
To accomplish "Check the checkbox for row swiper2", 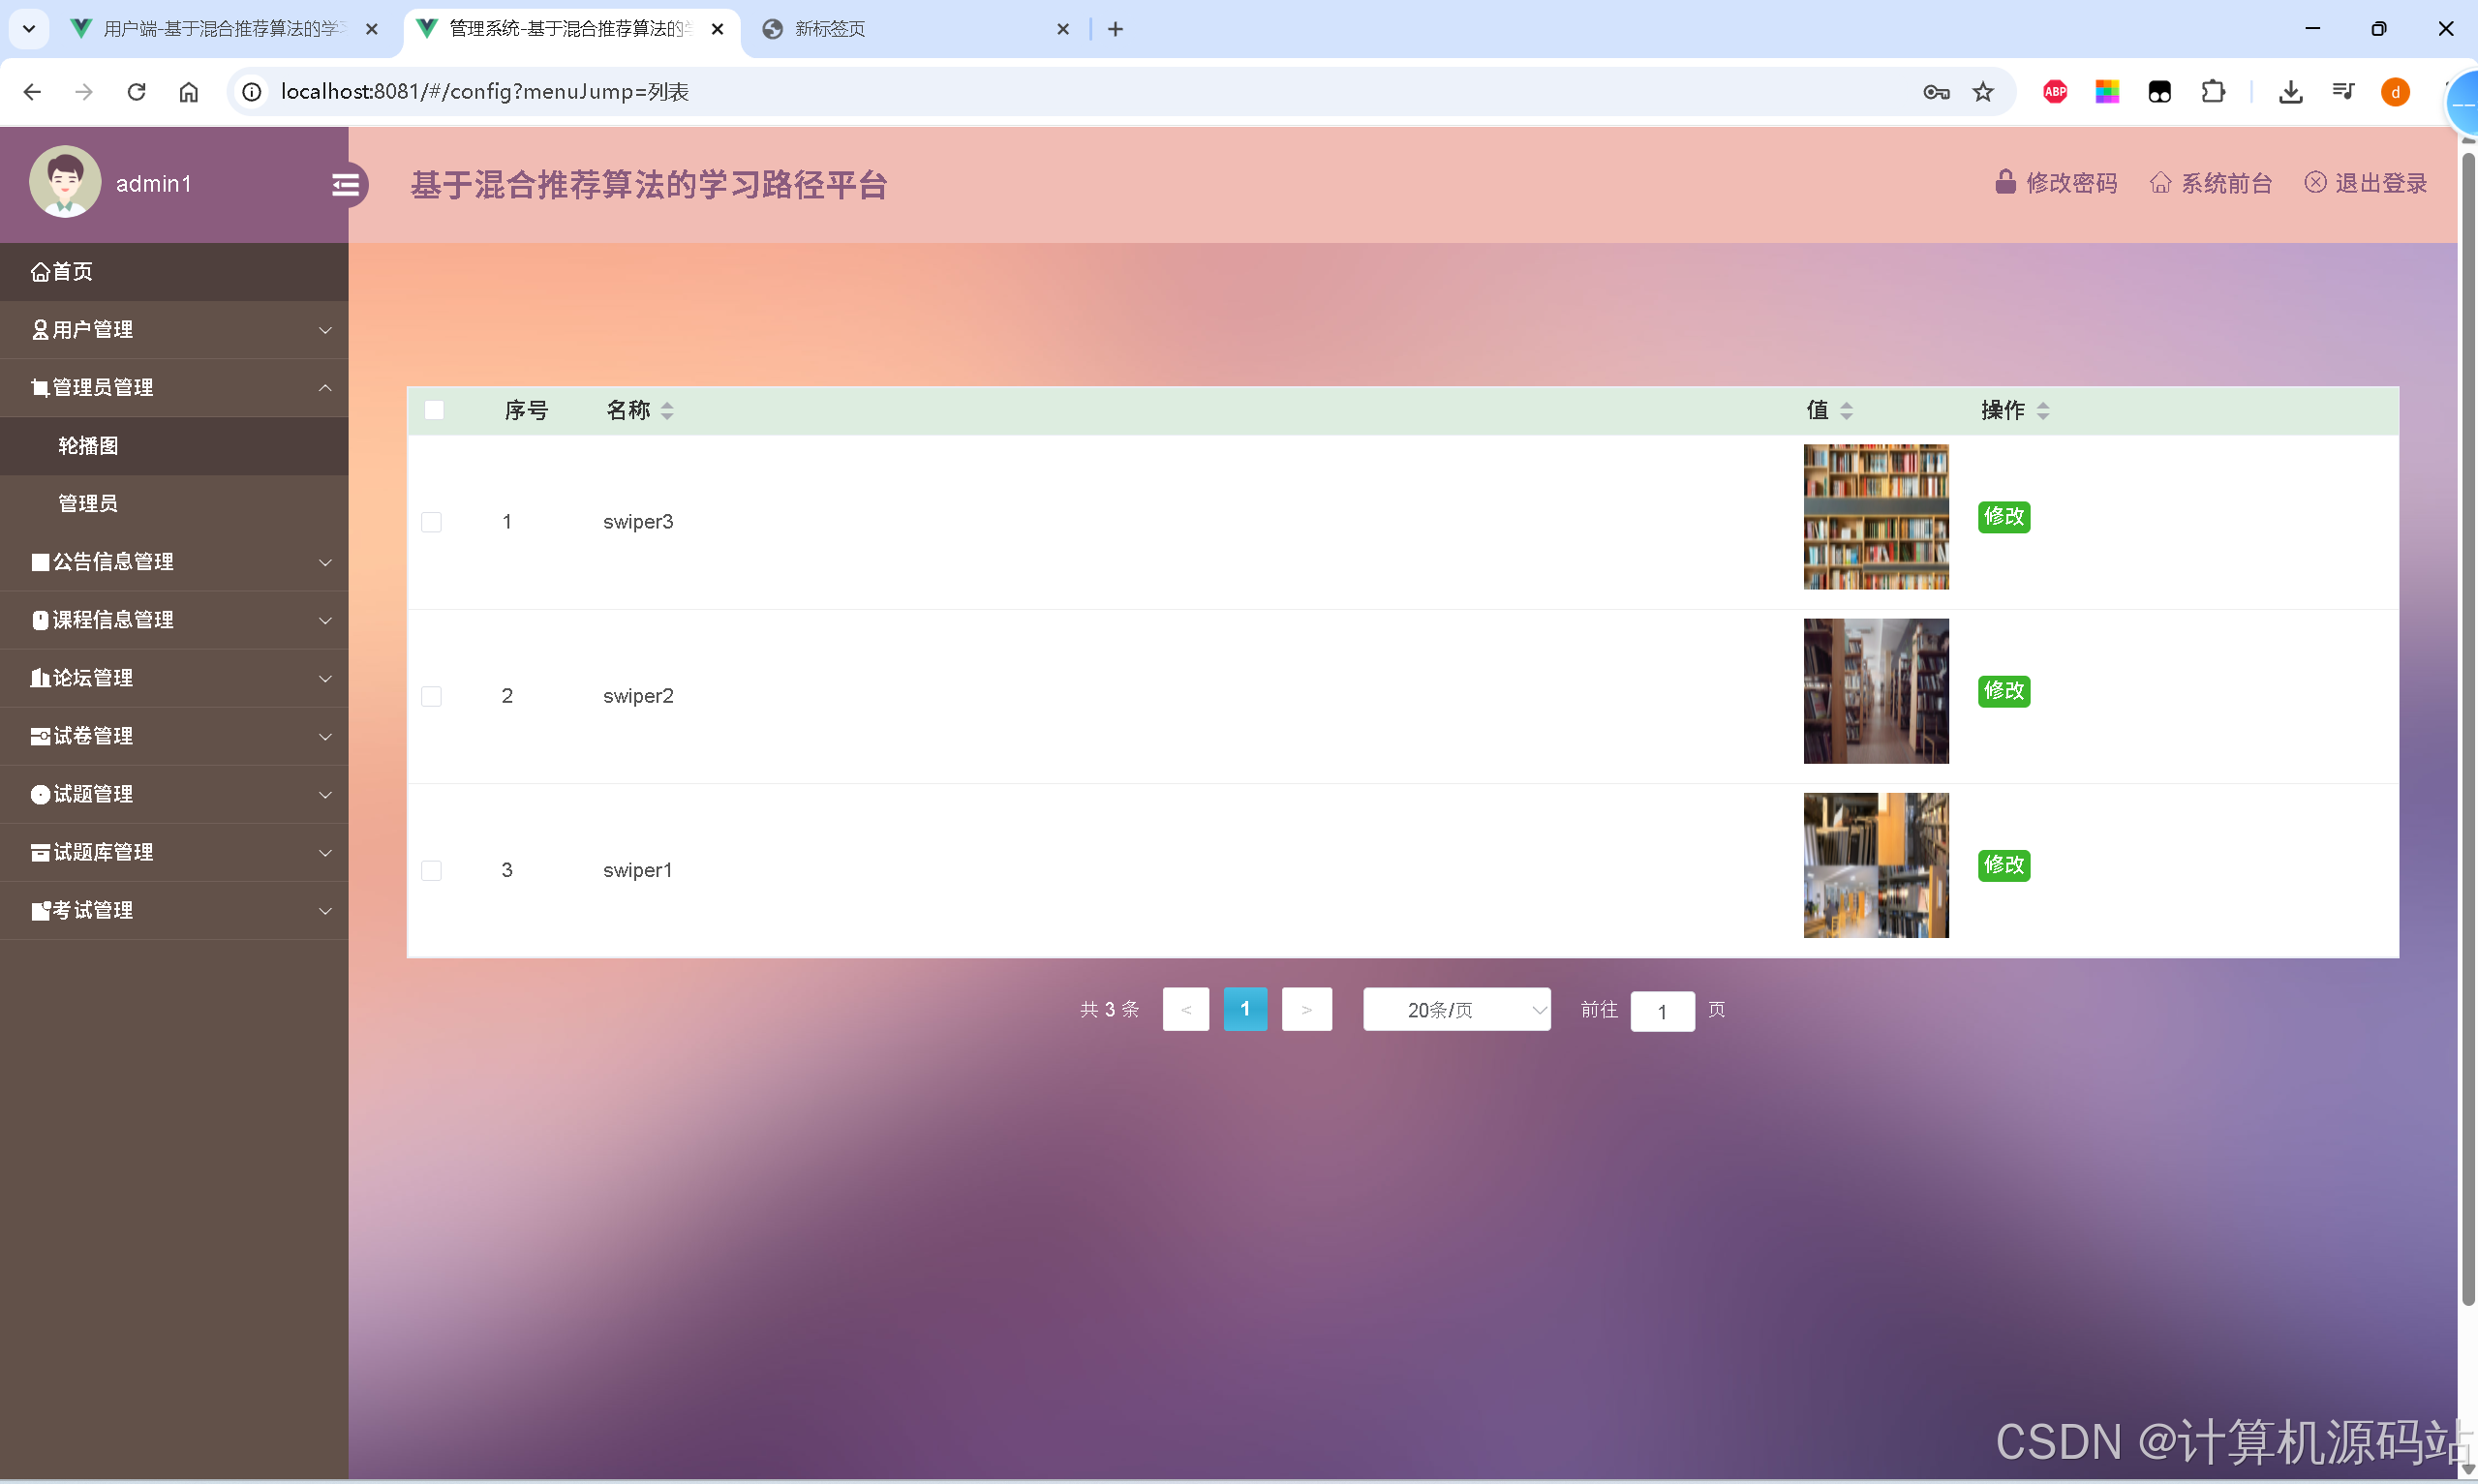I will point(431,695).
